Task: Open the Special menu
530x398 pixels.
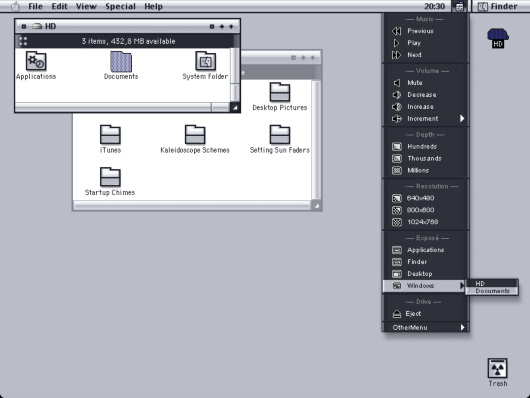Action: pyautogui.click(x=120, y=6)
